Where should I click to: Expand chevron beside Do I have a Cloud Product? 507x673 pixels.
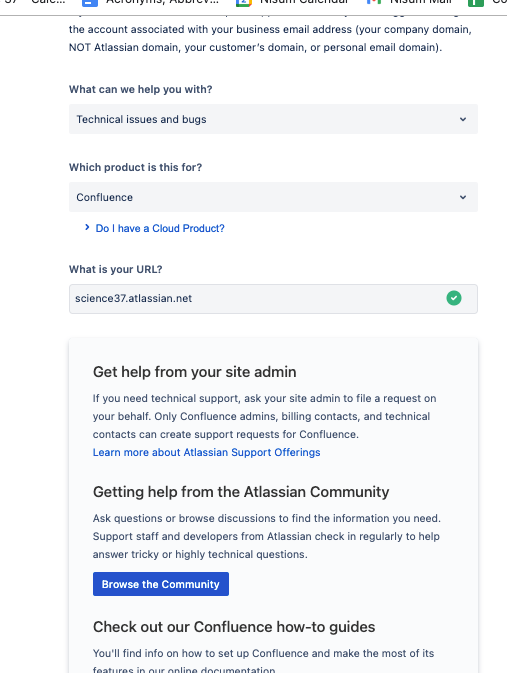pos(87,227)
